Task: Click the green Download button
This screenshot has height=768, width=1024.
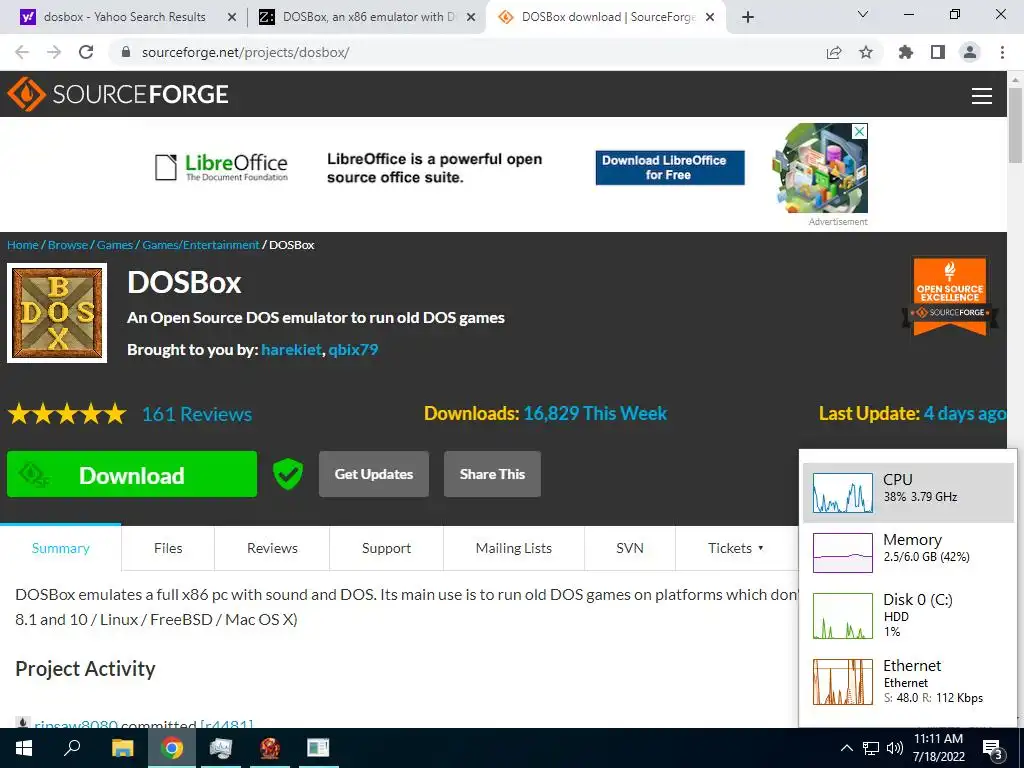Action: [x=132, y=474]
